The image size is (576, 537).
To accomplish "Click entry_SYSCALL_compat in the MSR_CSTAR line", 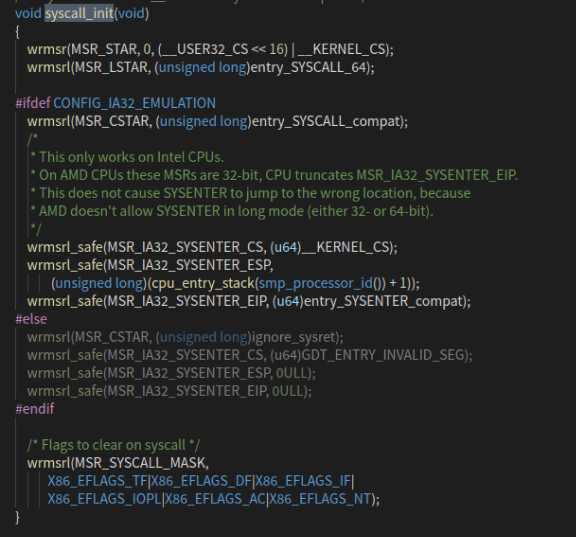I will coord(327,122).
